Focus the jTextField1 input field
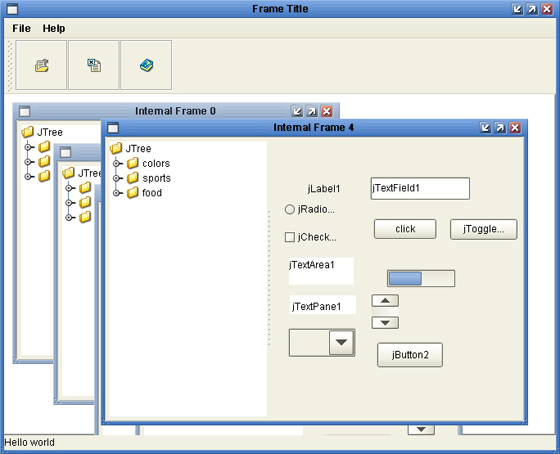This screenshot has height=454, width=560. [420, 188]
